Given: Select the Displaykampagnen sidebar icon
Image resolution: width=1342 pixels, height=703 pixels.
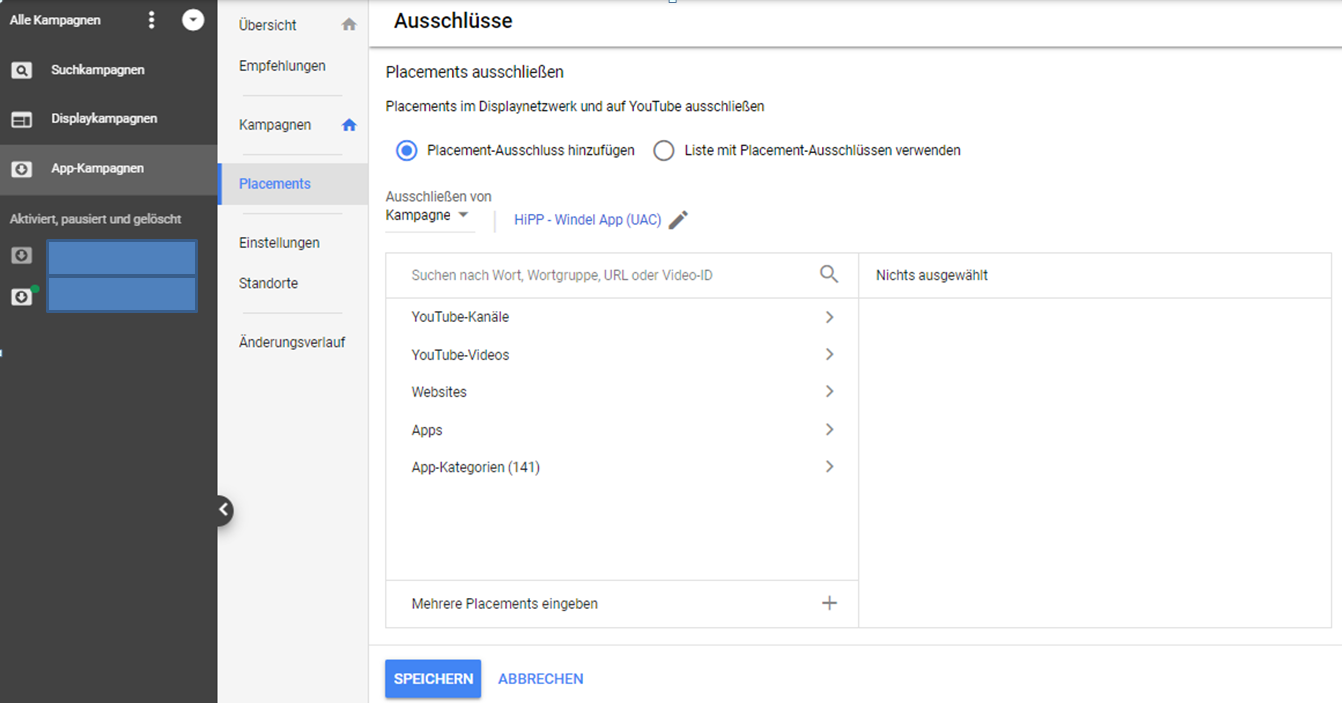Looking at the screenshot, I should coord(22,118).
